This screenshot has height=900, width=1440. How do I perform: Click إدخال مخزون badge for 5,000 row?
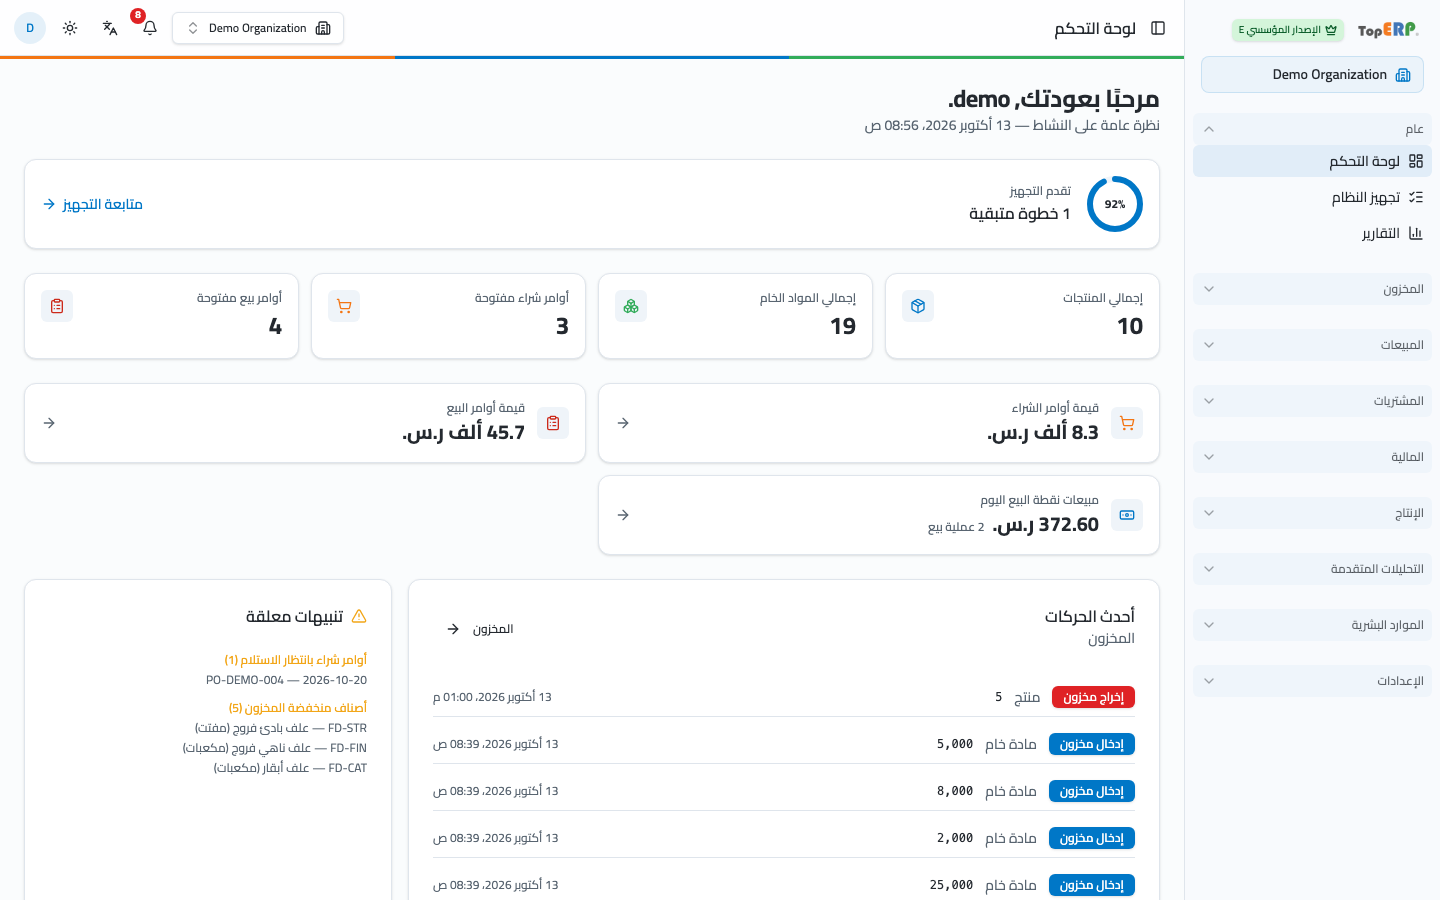(x=1092, y=744)
